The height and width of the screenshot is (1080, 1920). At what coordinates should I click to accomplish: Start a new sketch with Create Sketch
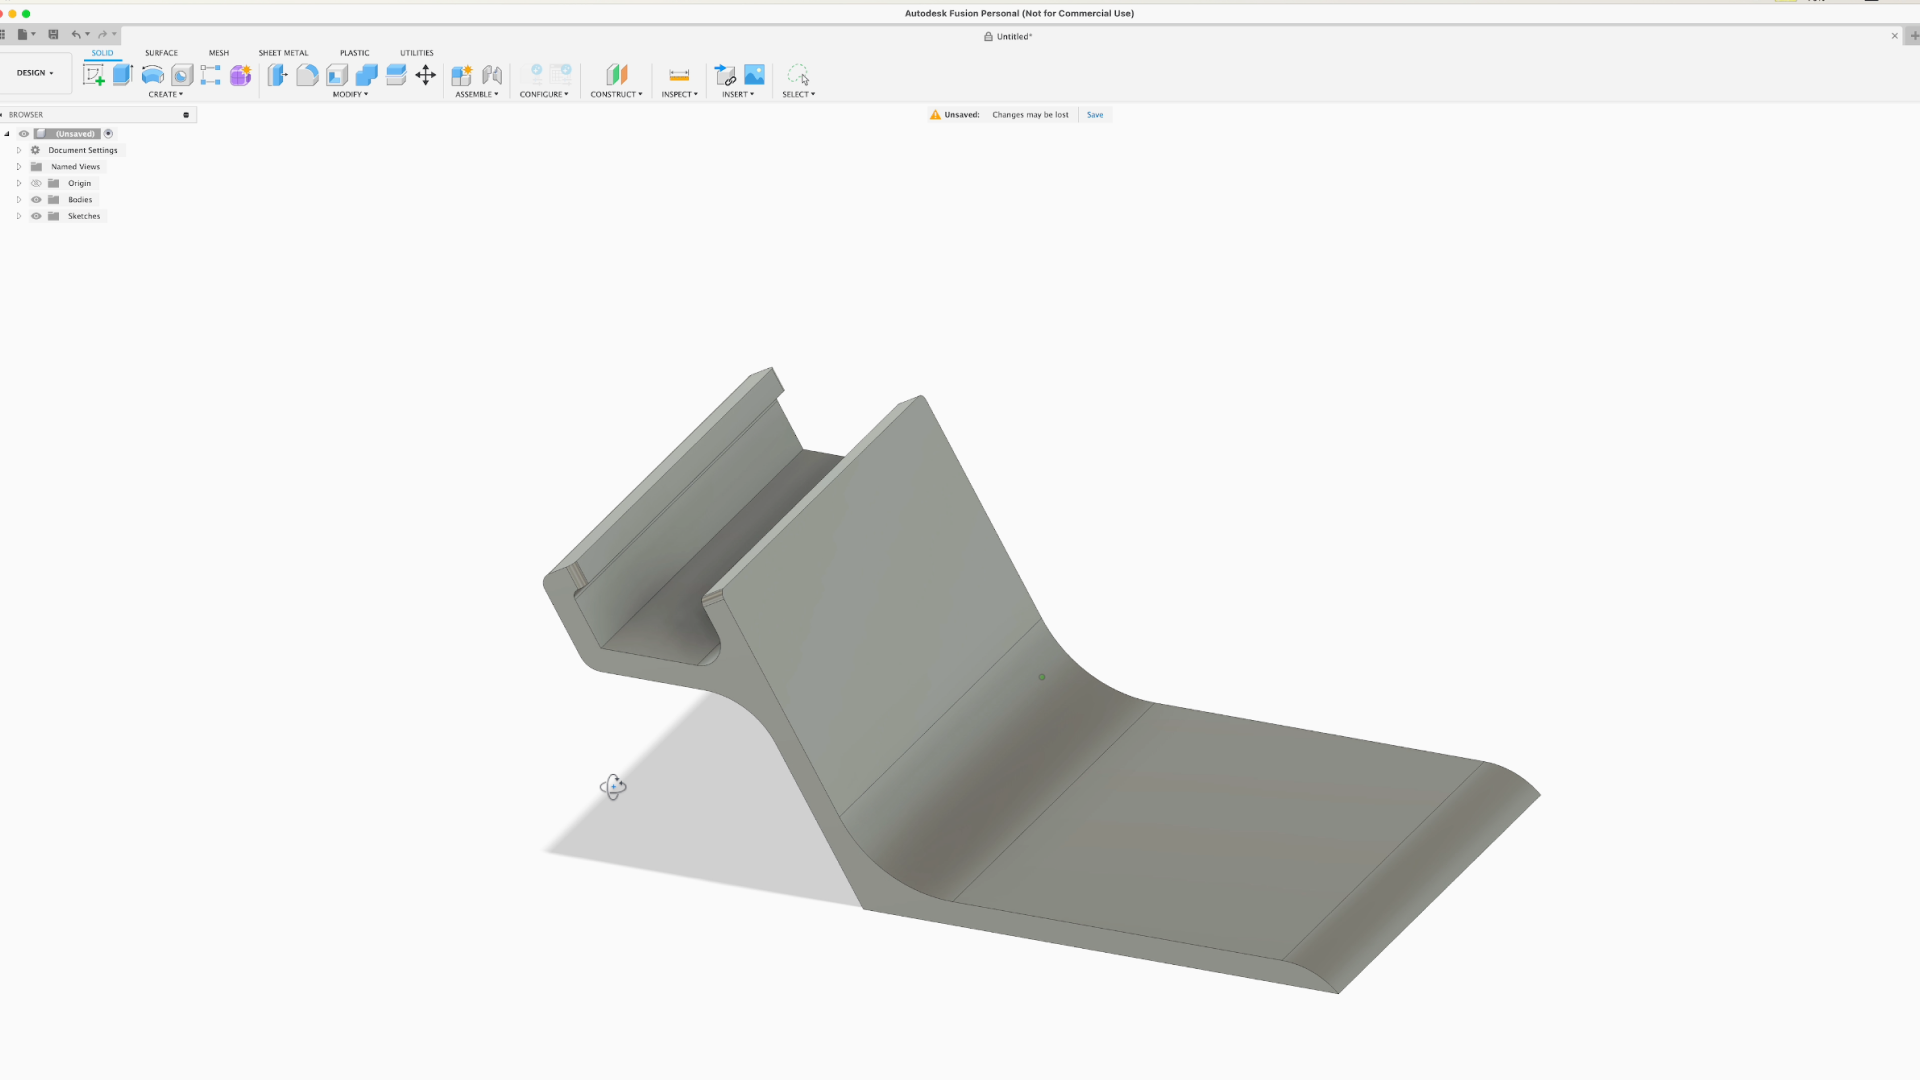[93, 75]
